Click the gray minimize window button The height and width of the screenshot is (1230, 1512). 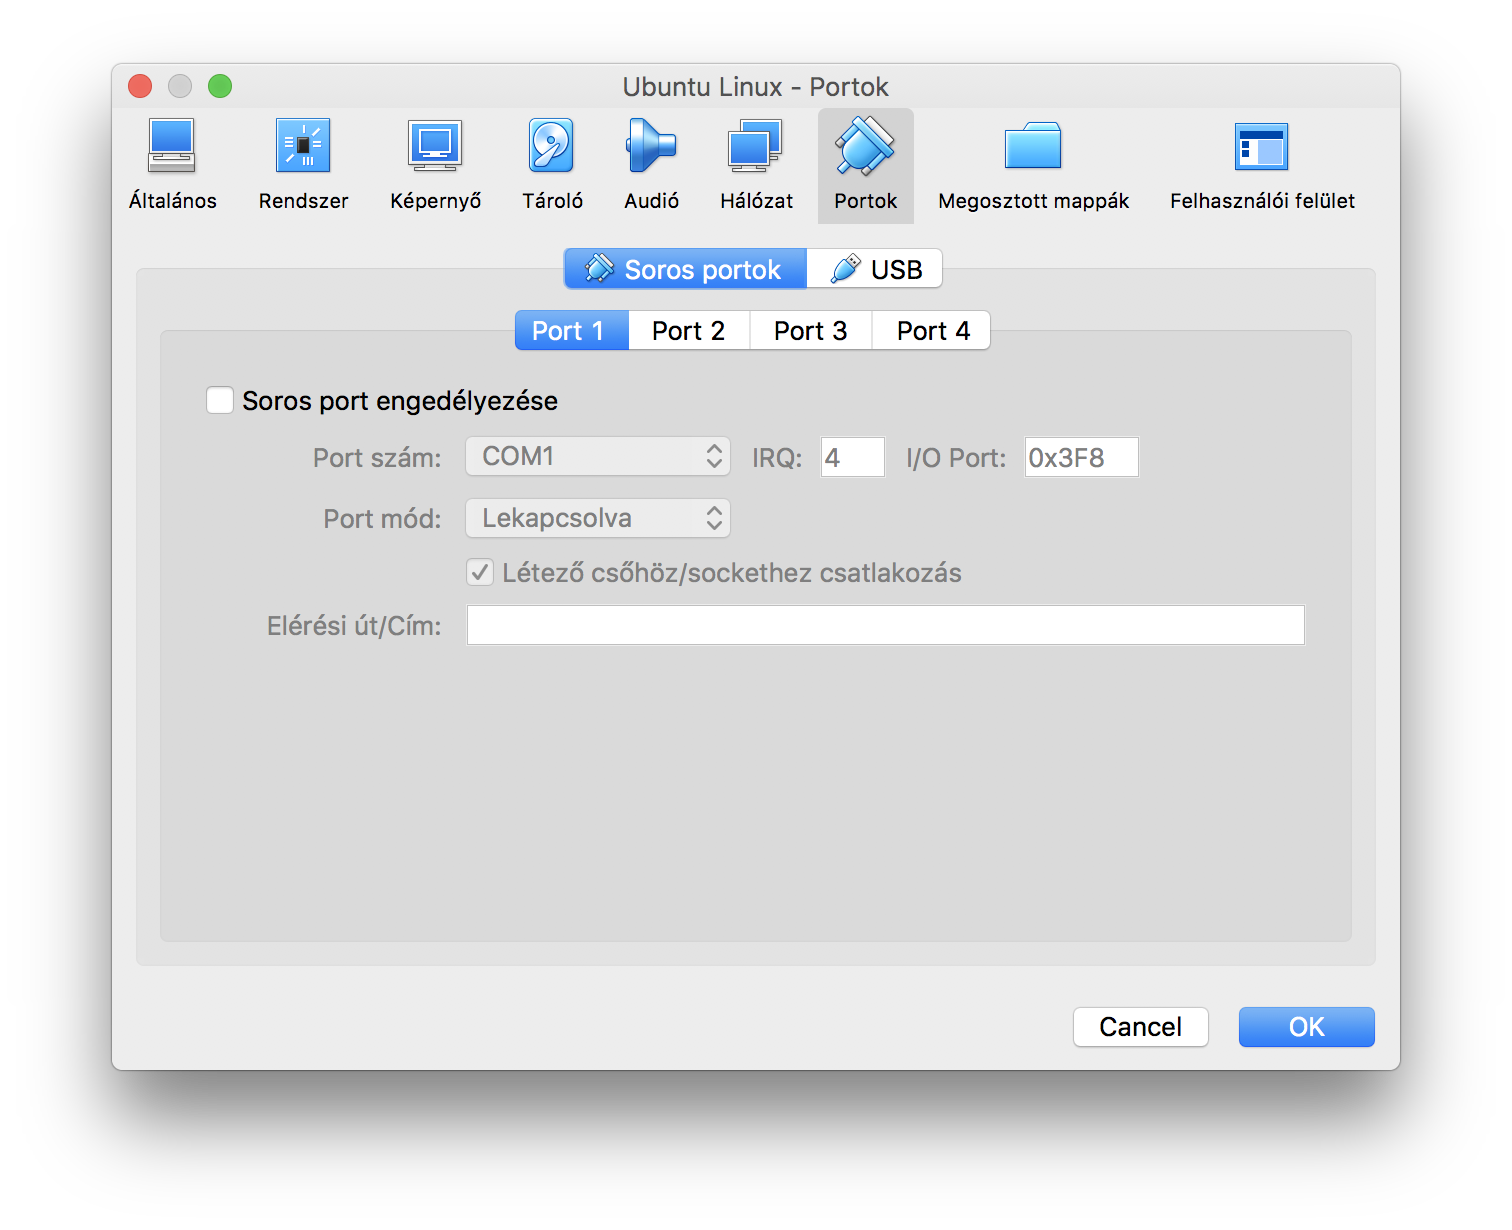tap(180, 86)
